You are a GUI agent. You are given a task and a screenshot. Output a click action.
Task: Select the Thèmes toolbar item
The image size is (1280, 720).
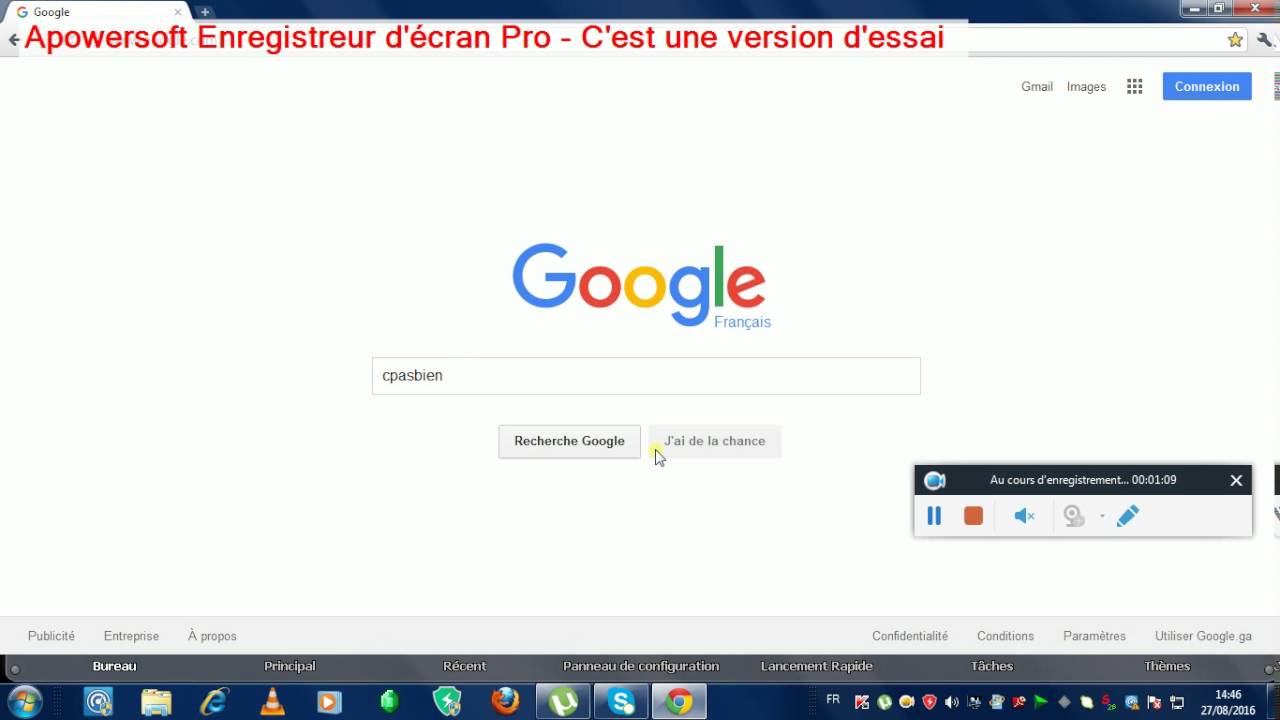1167,666
